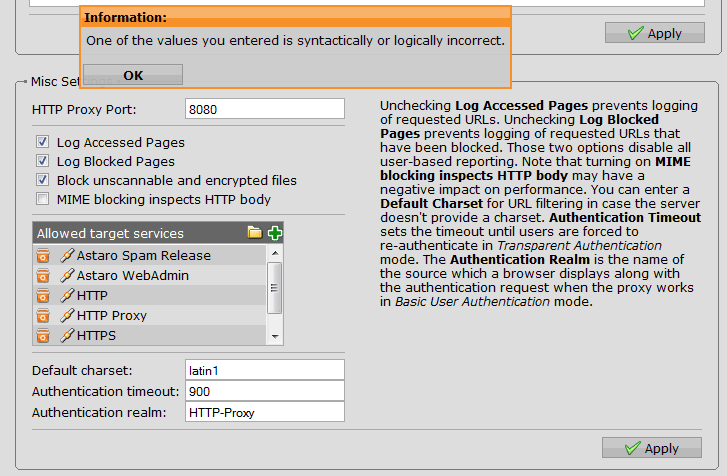Remove Astaro Spam Release using its trash icon
The height and width of the screenshot is (476, 727).
point(43,255)
